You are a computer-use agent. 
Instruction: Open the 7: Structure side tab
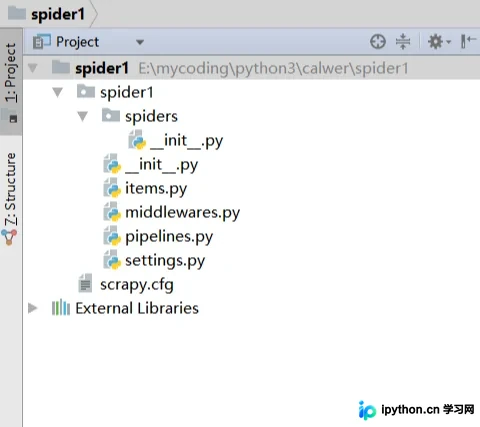pos(11,199)
